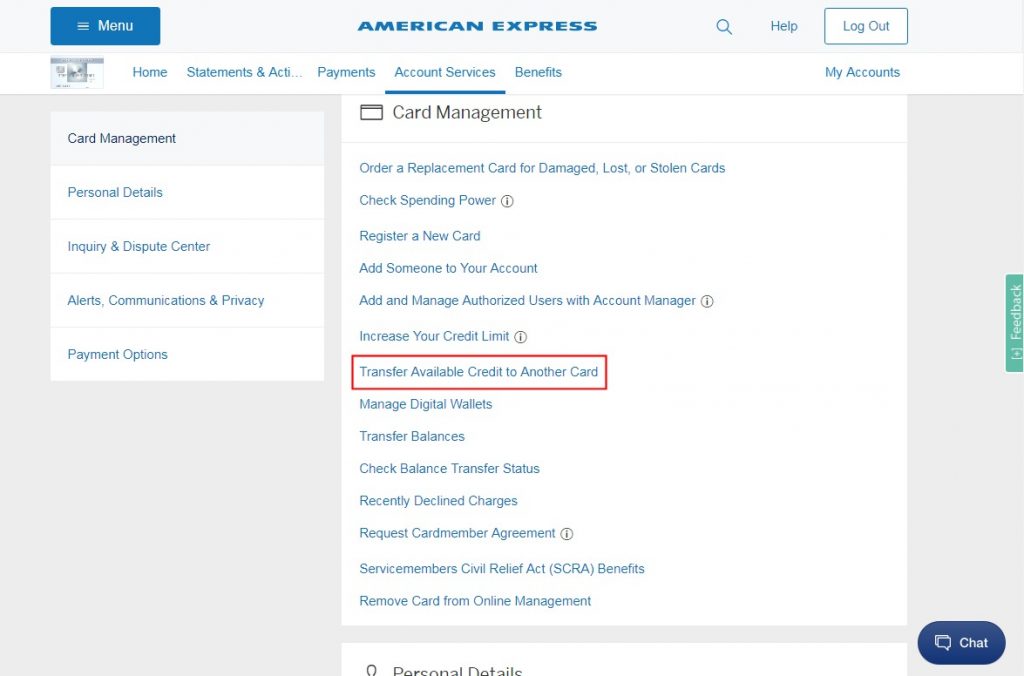The height and width of the screenshot is (676, 1024).
Task: Open the main Menu button
Action: pos(105,26)
